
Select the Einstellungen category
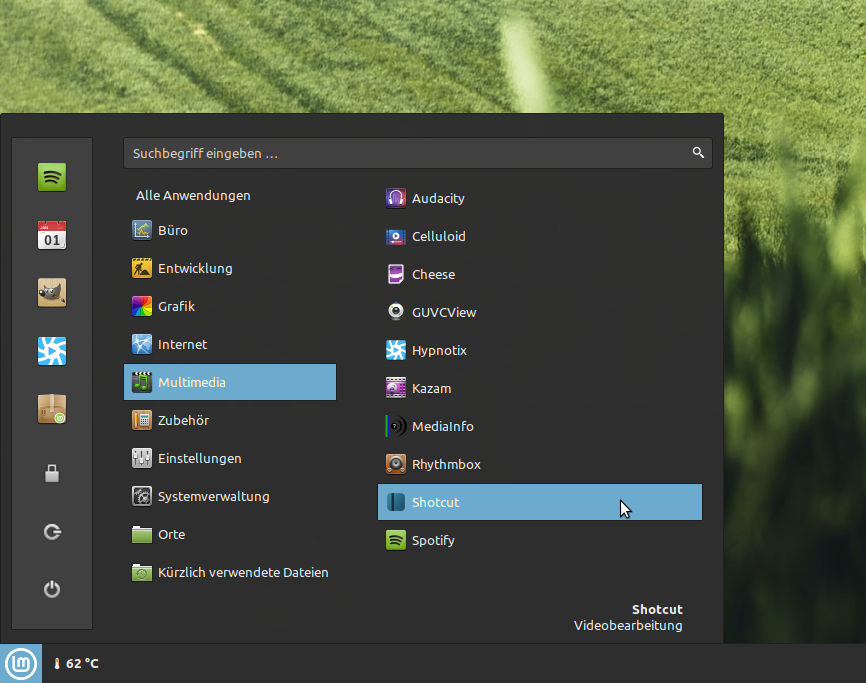pyautogui.click(x=199, y=458)
